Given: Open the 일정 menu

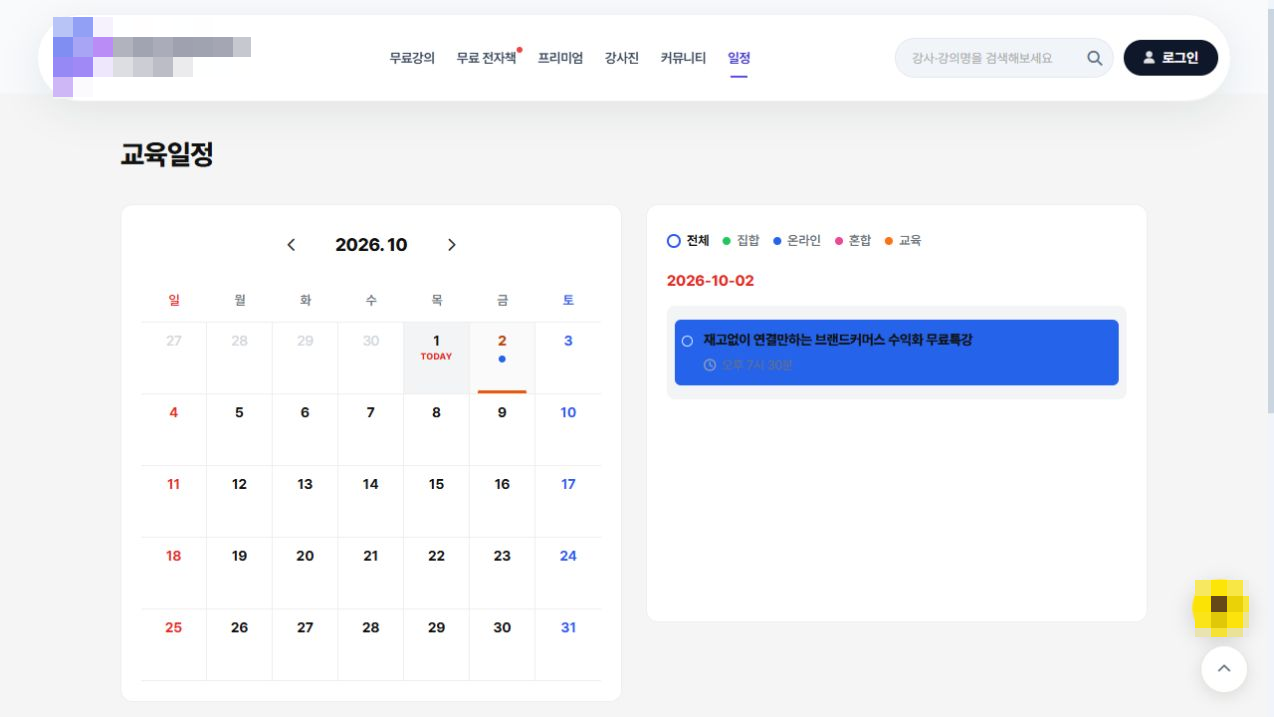Looking at the screenshot, I should click(739, 58).
